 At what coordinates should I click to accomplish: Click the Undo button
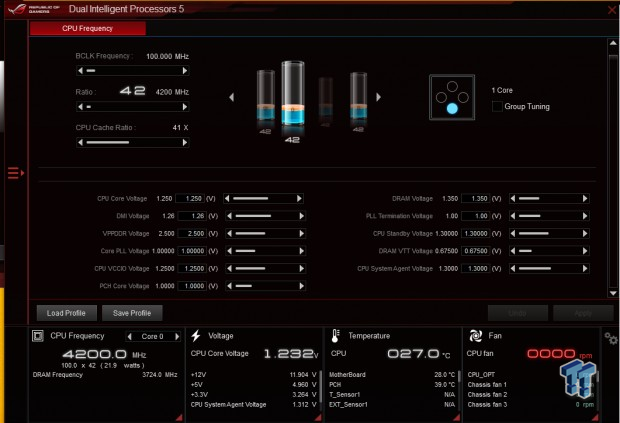(x=518, y=313)
